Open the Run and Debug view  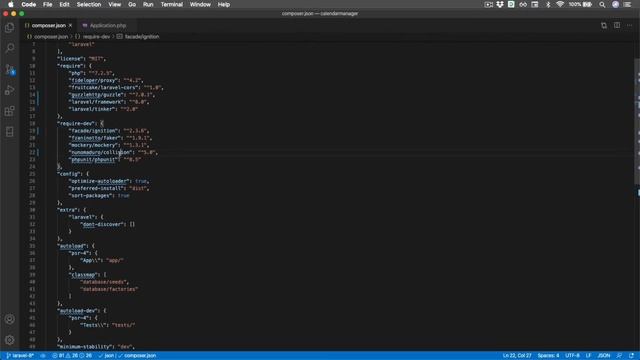[x=10, y=90]
